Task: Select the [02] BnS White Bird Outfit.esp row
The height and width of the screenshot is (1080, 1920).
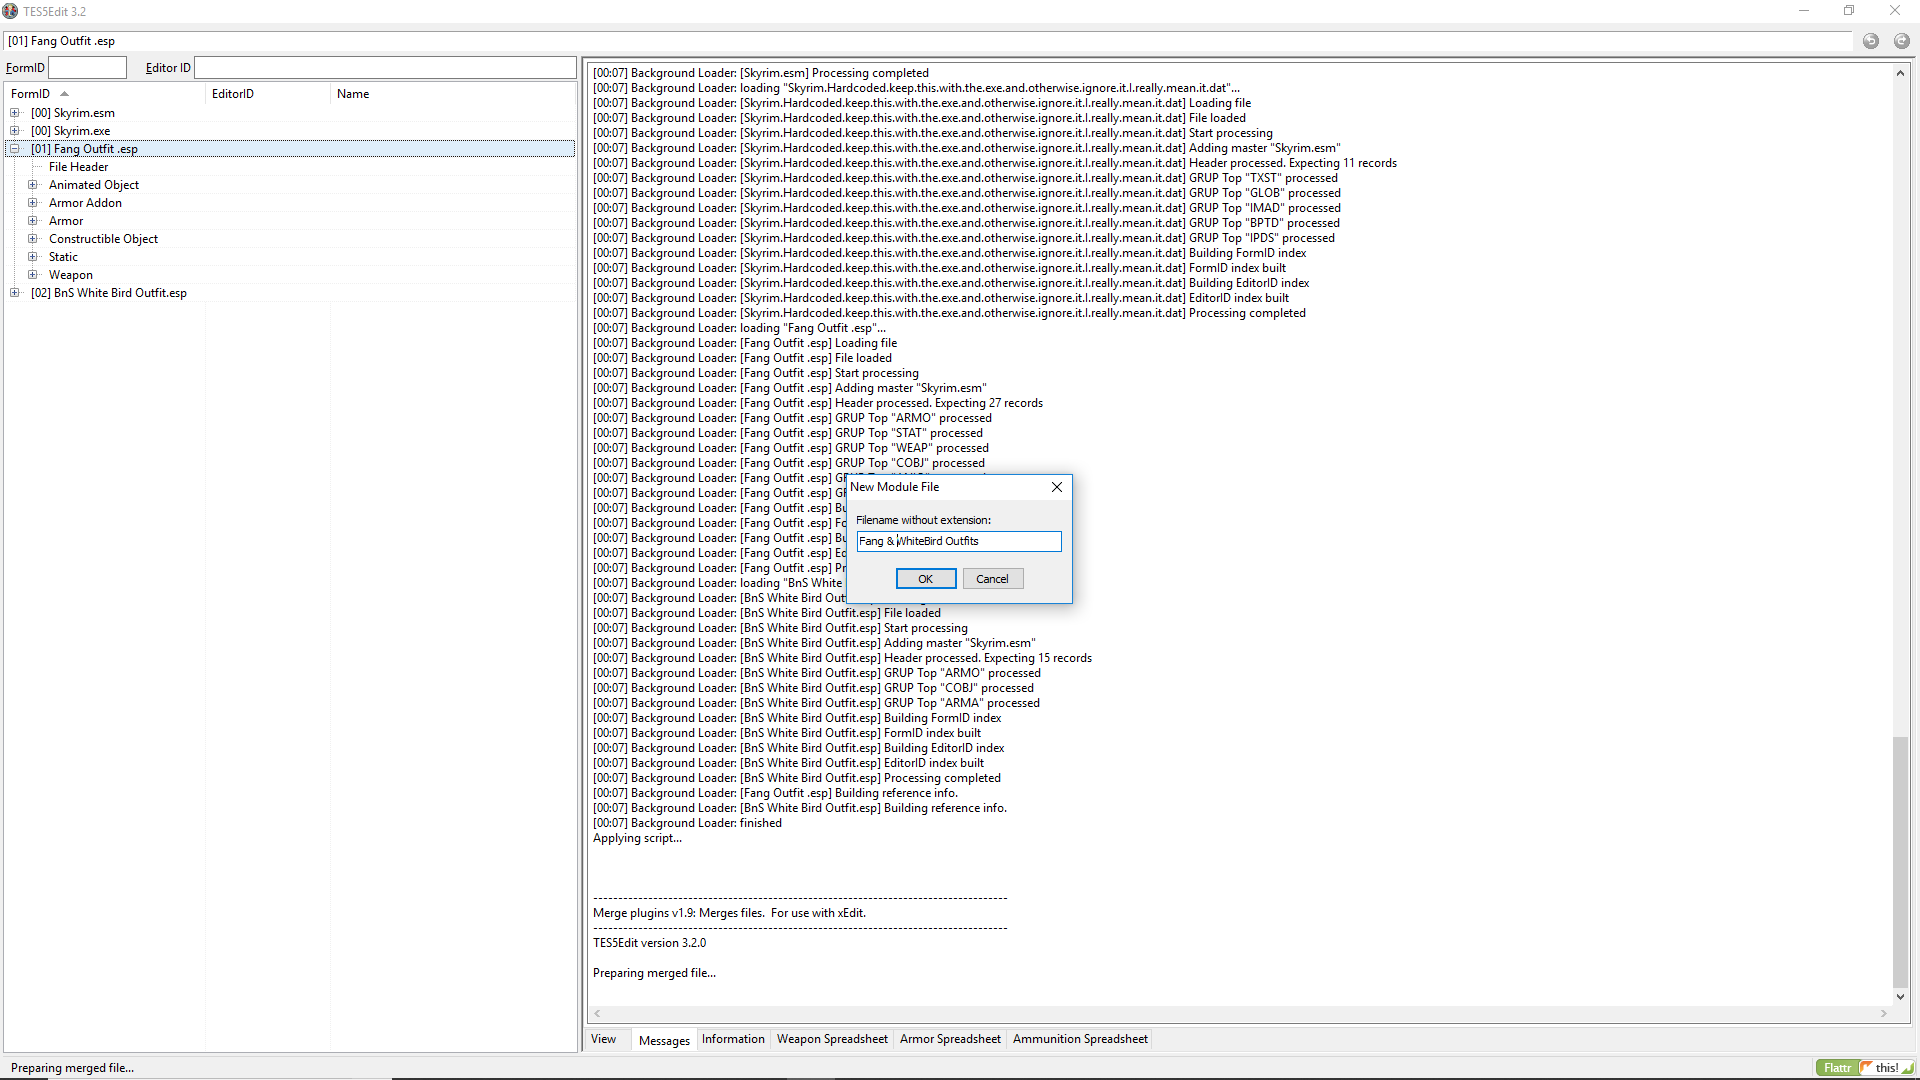Action: pos(290,293)
